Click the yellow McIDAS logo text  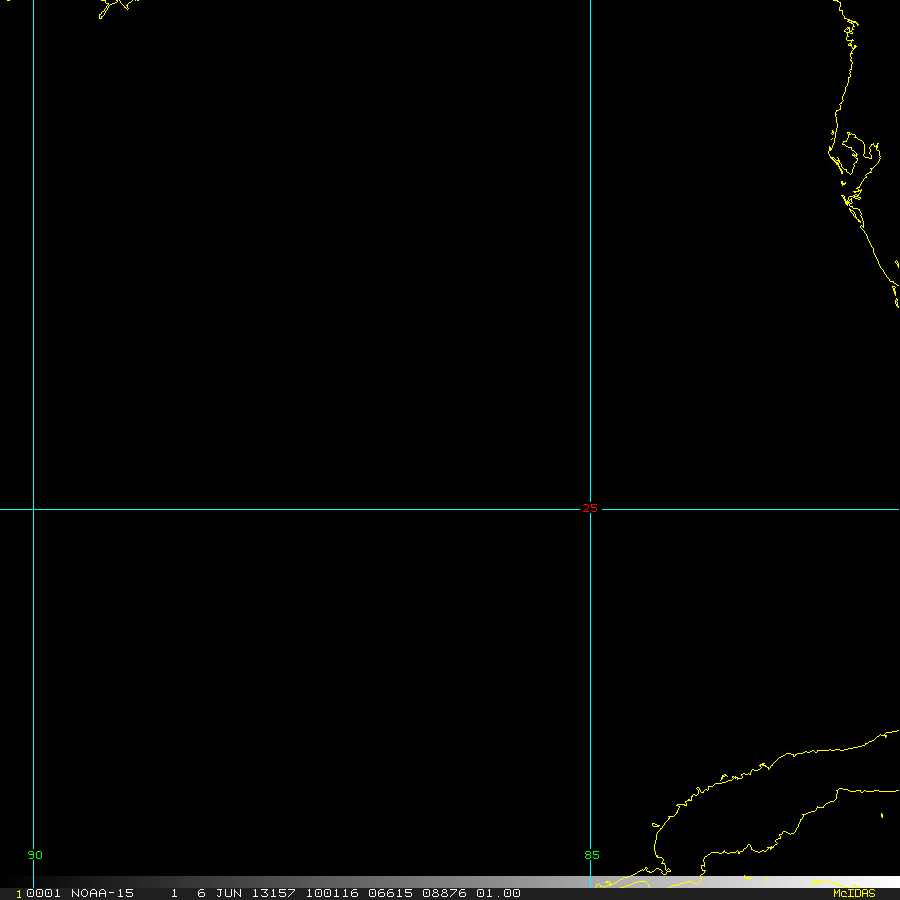854,893
